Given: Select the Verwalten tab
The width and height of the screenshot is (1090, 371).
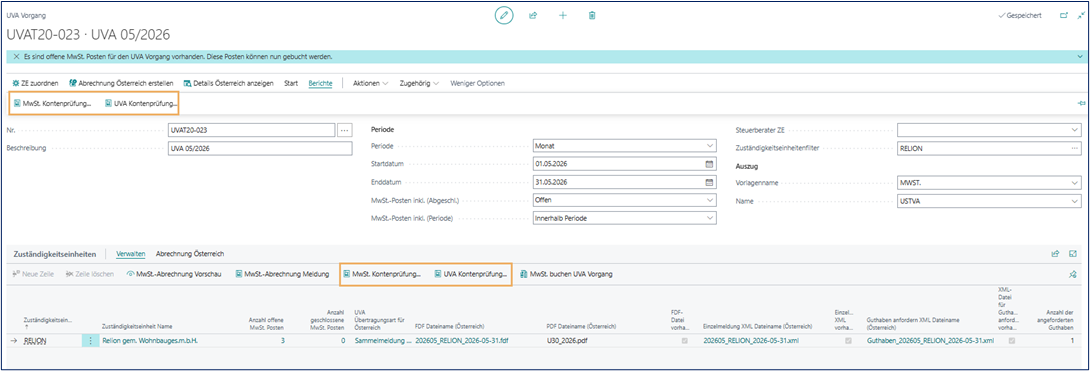Looking at the screenshot, I should [131, 254].
